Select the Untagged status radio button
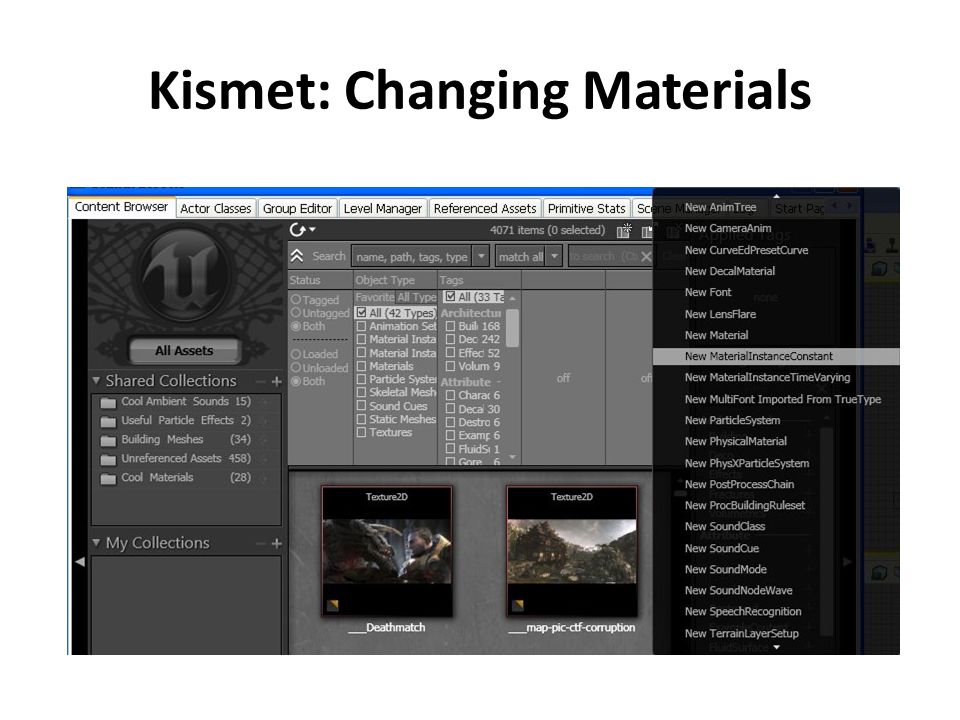Image resolution: width=960 pixels, height=720 pixels. pyautogui.click(x=296, y=313)
